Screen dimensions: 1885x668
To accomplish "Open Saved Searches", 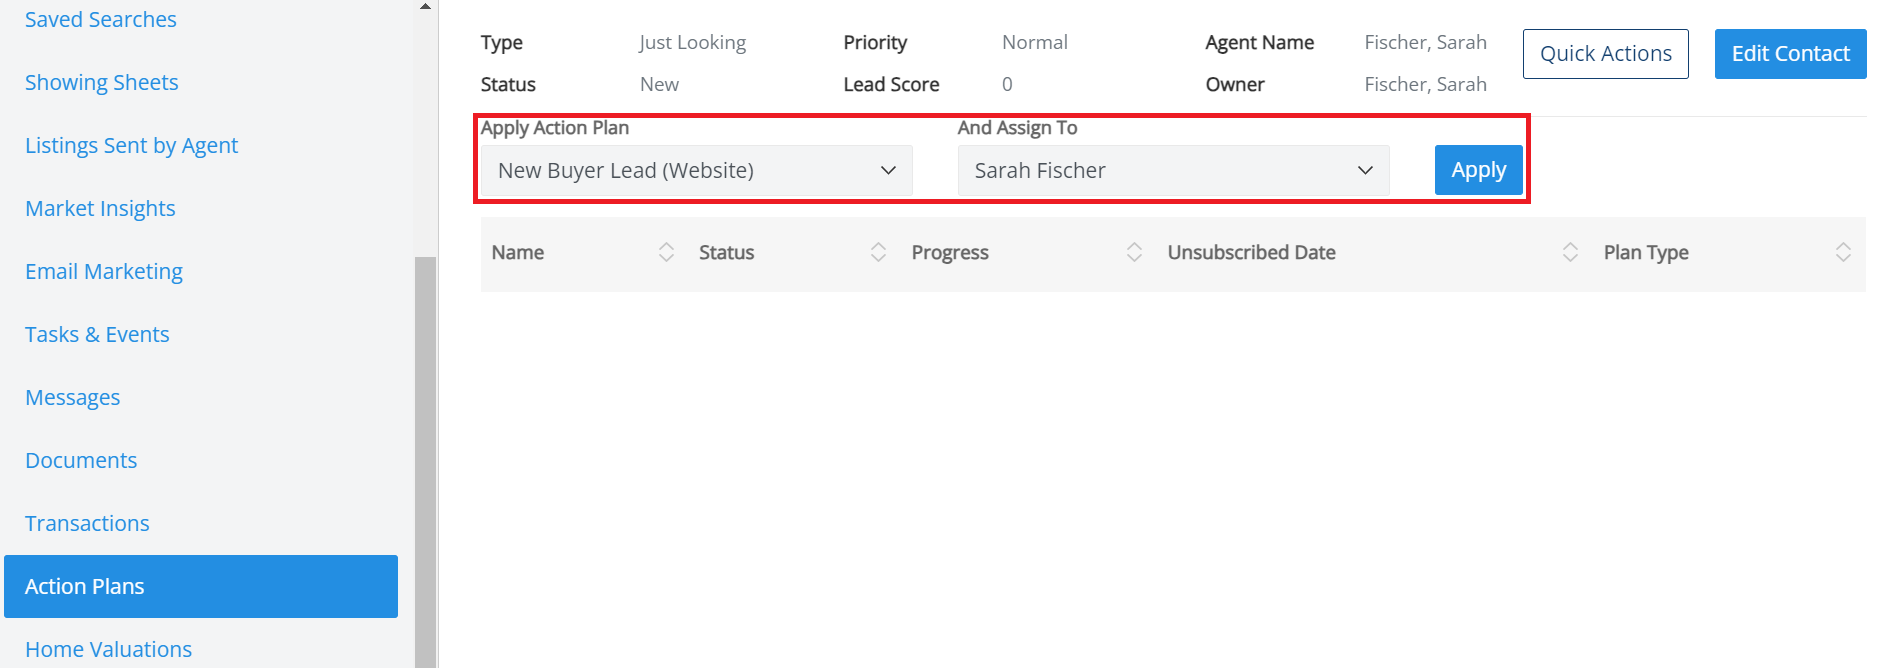I will [x=100, y=19].
